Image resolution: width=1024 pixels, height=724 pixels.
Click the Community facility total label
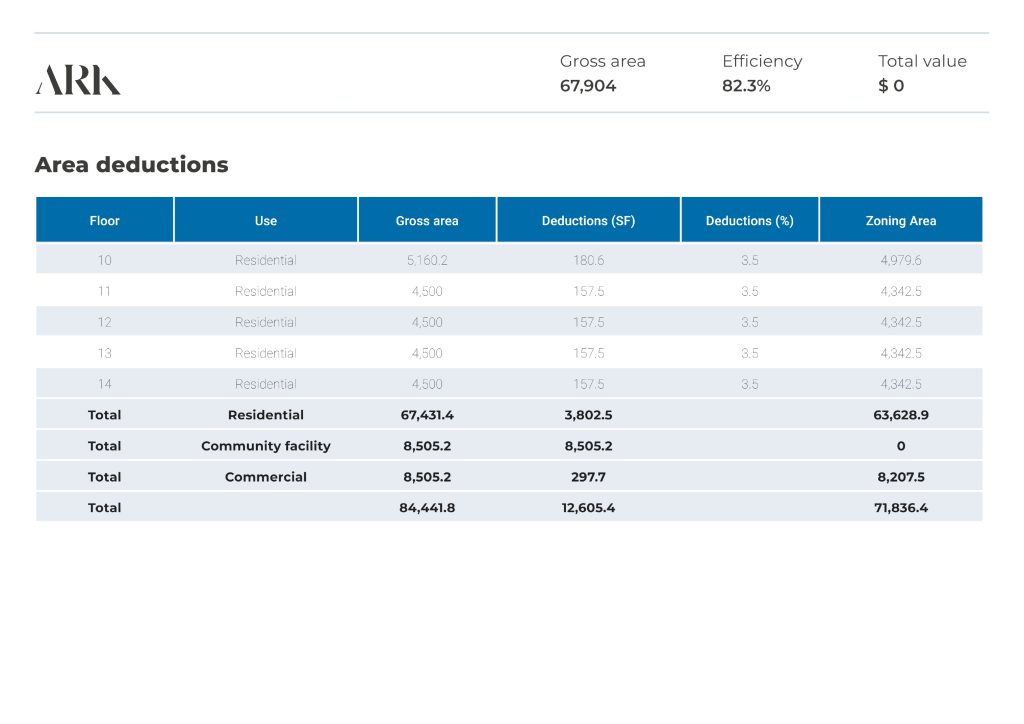coord(266,446)
